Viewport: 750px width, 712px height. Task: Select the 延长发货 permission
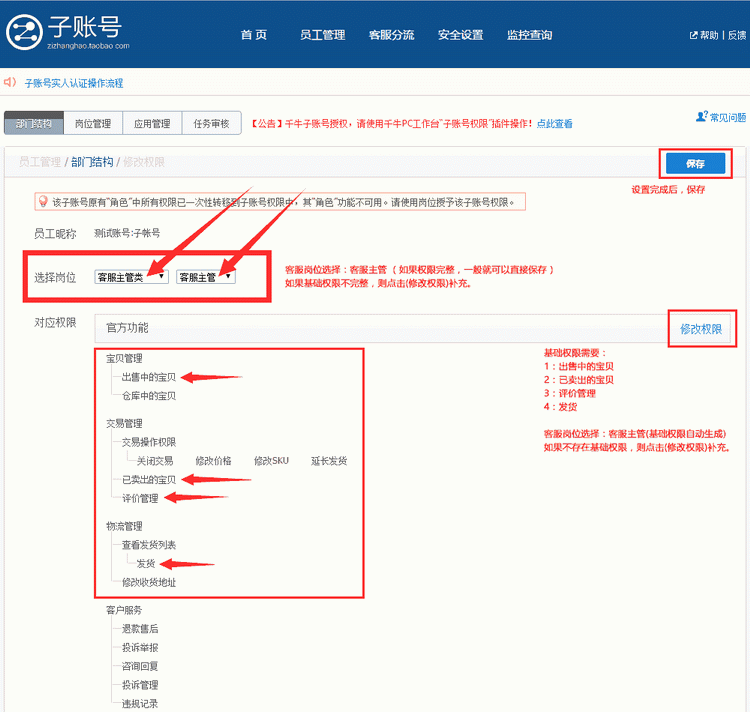[x=329, y=460]
